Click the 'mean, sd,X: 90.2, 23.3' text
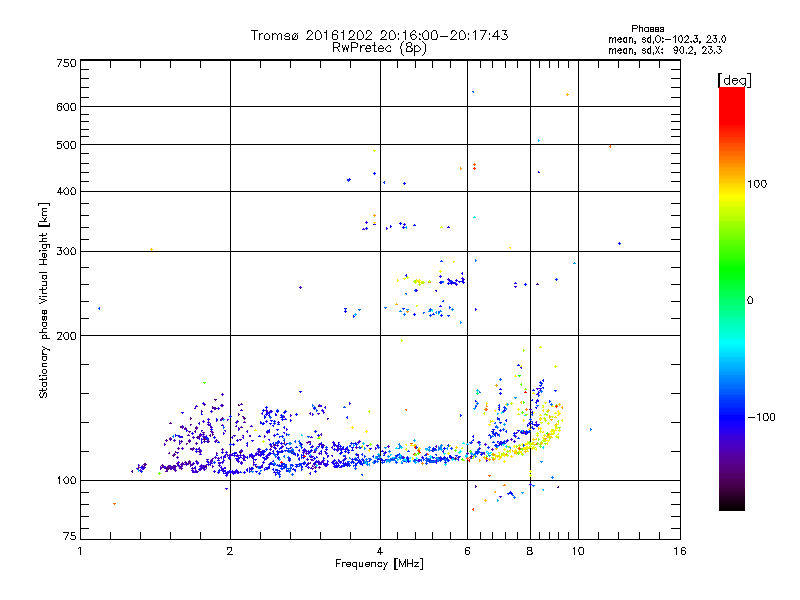 tap(665, 50)
